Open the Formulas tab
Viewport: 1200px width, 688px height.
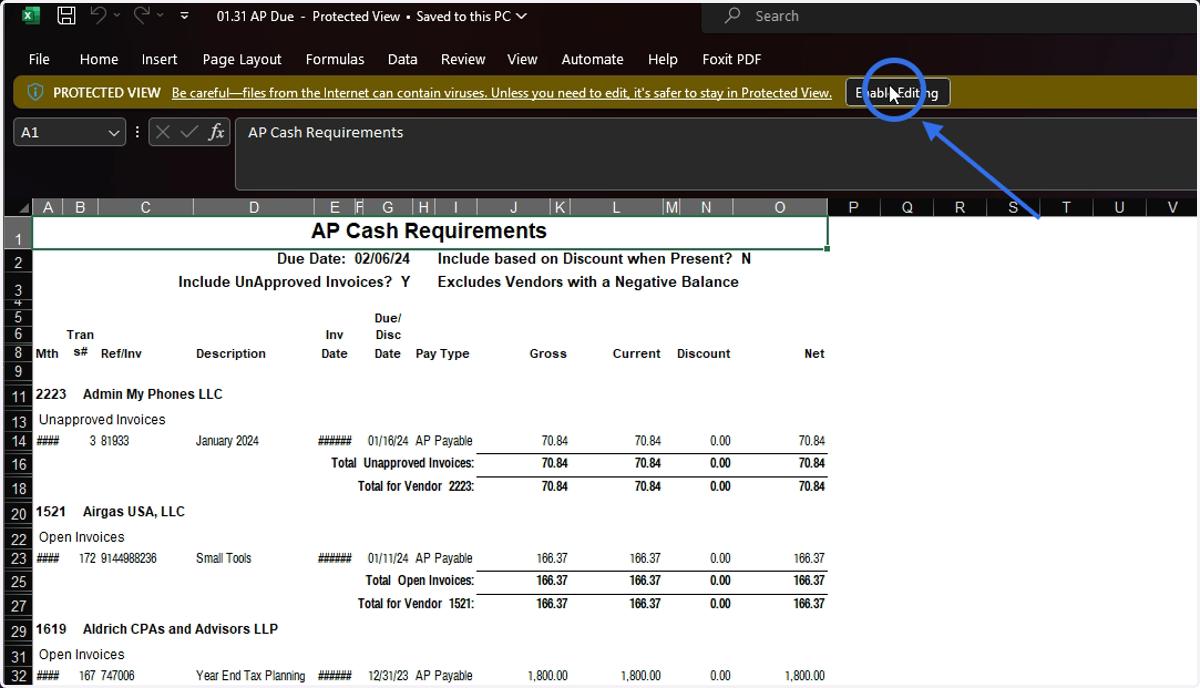(335, 59)
